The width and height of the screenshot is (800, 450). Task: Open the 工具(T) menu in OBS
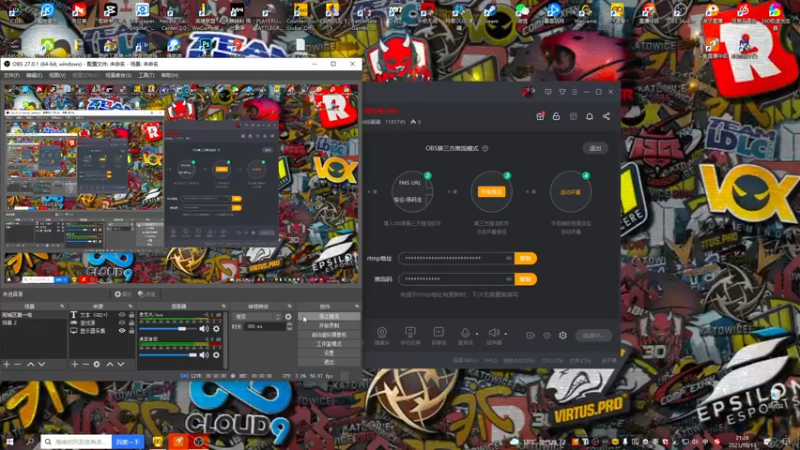[146, 76]
